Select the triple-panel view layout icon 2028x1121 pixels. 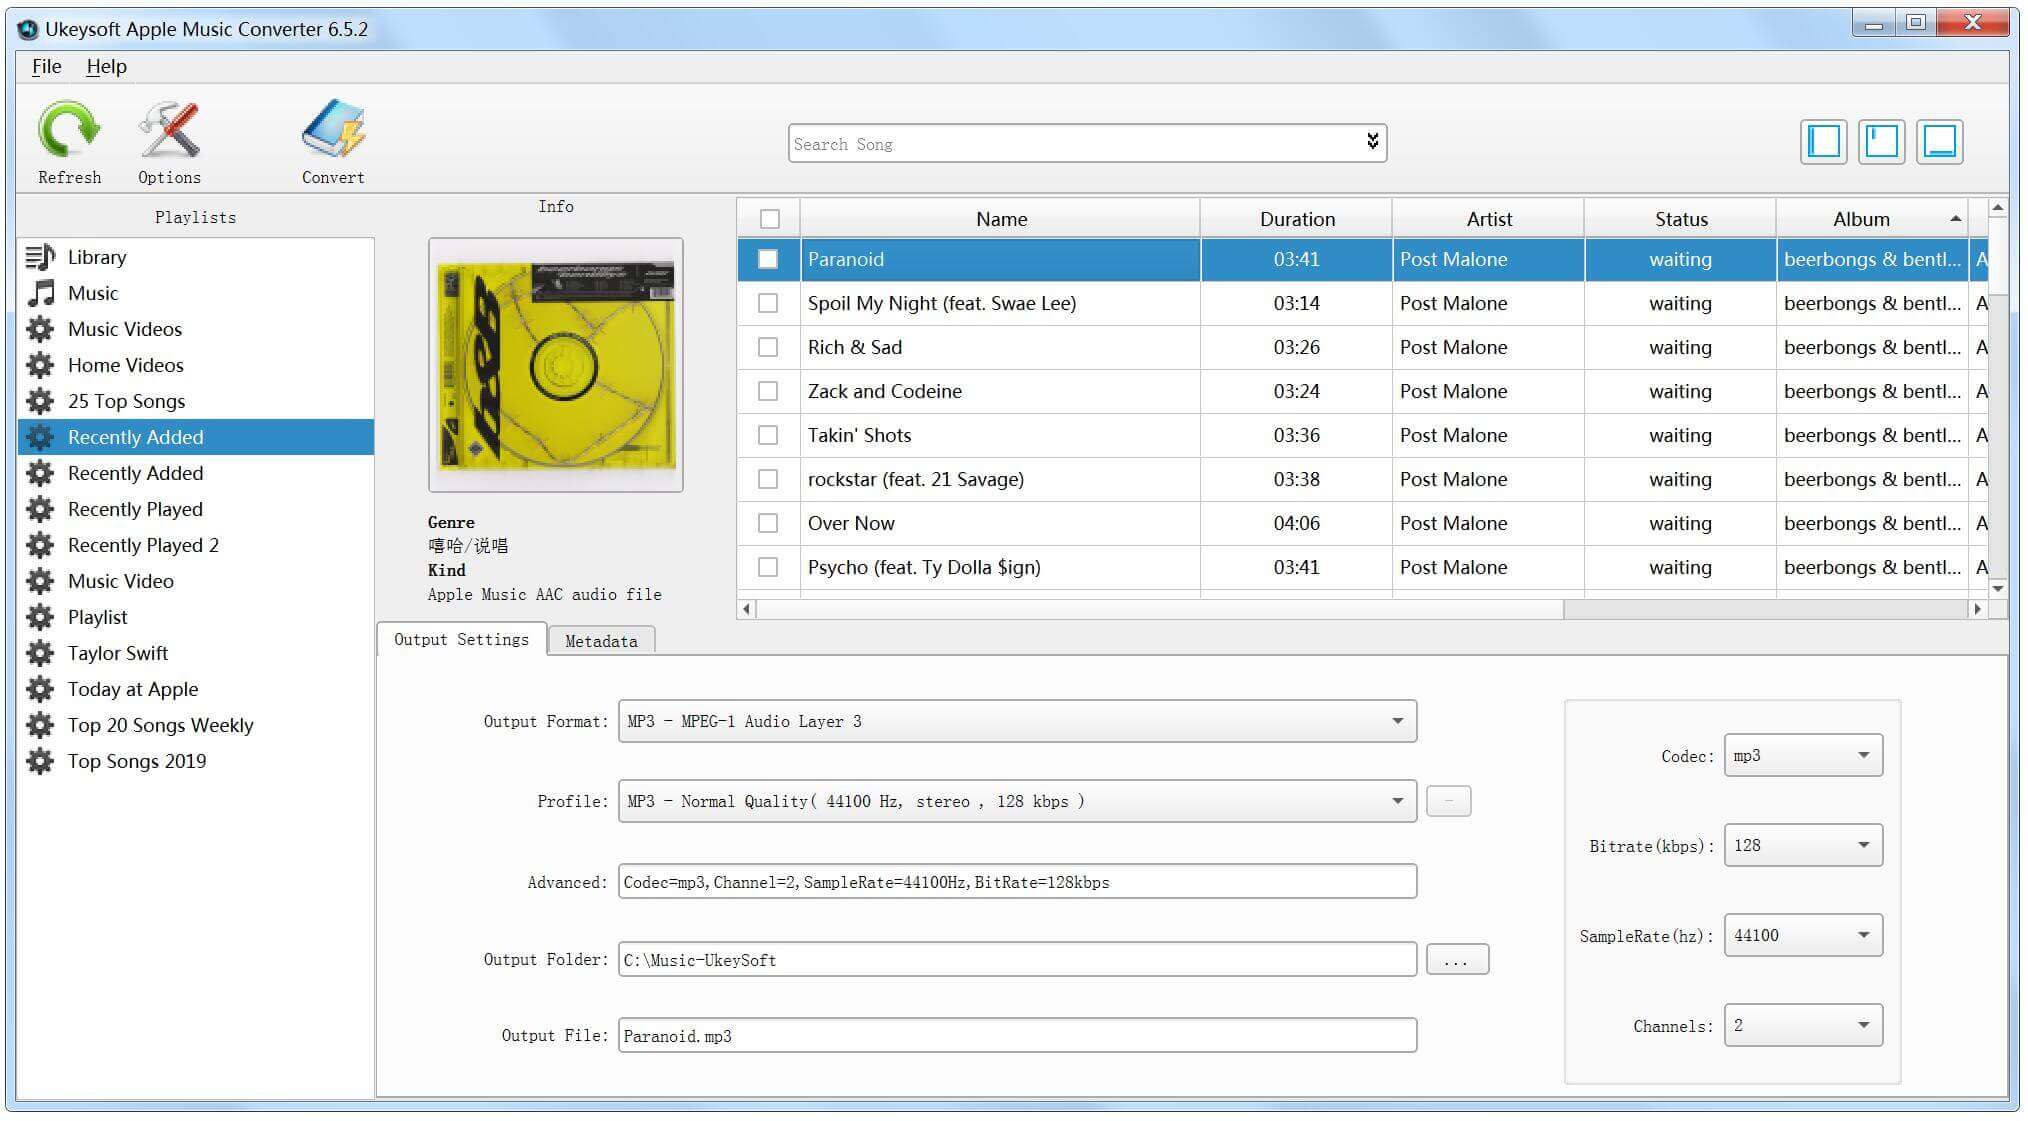(x=1883, y=139)
